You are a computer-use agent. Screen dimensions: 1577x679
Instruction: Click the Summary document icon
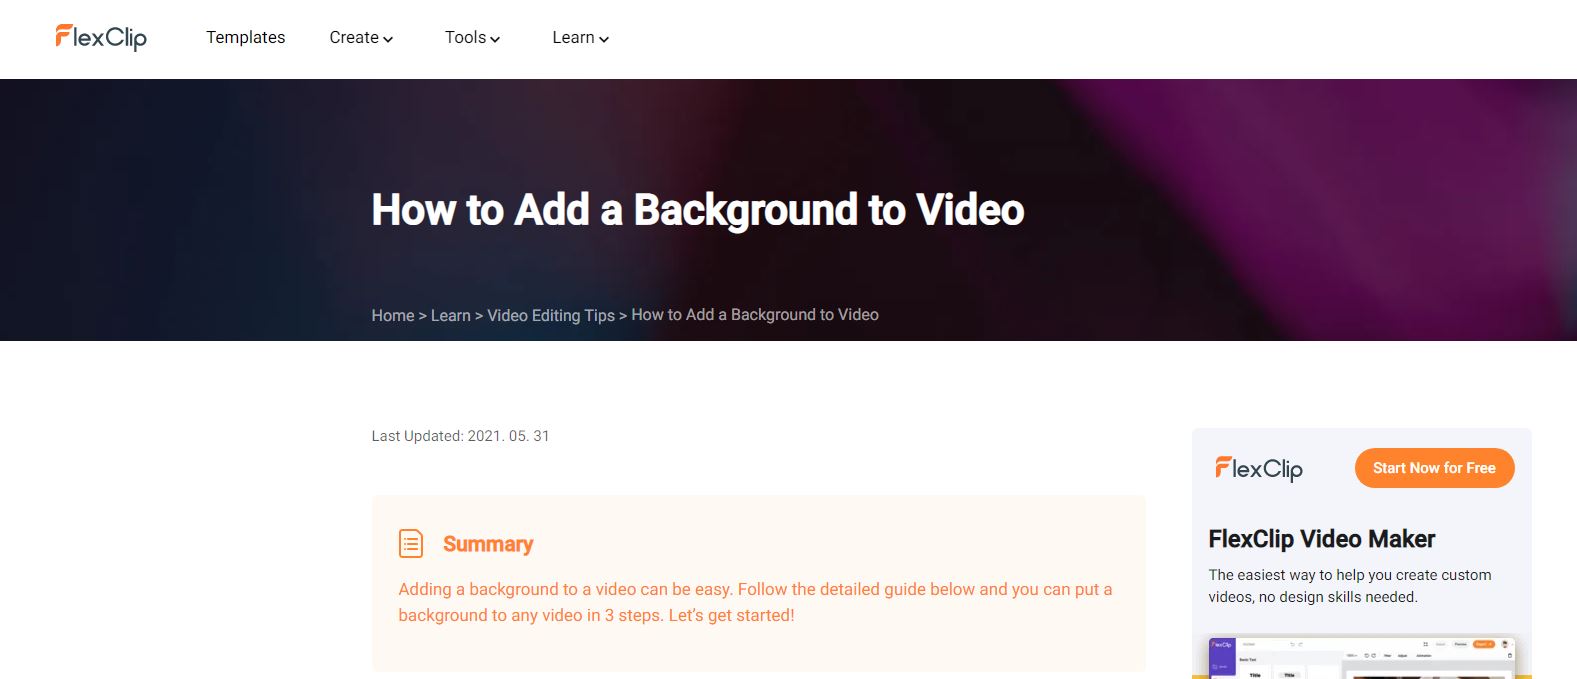411,543
